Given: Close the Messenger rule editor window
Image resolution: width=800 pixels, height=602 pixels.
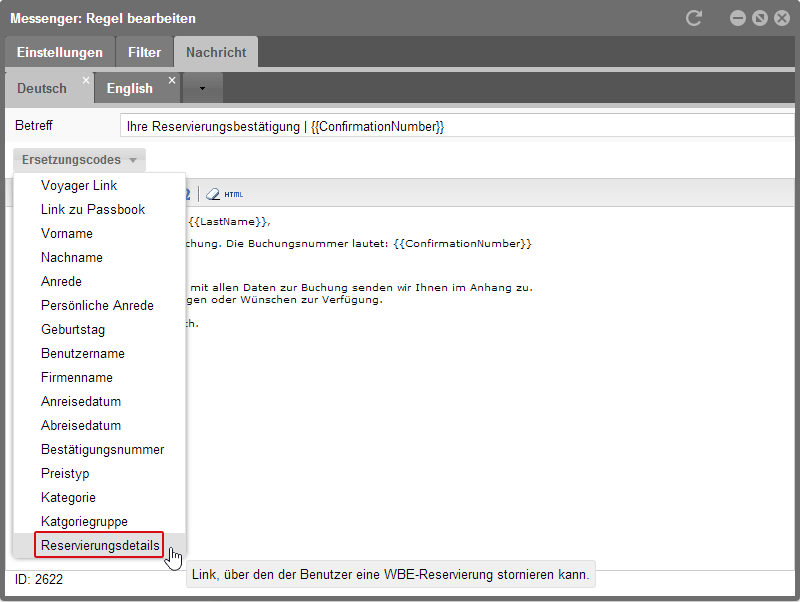Looking at the screenshot, I should (782, 18).
